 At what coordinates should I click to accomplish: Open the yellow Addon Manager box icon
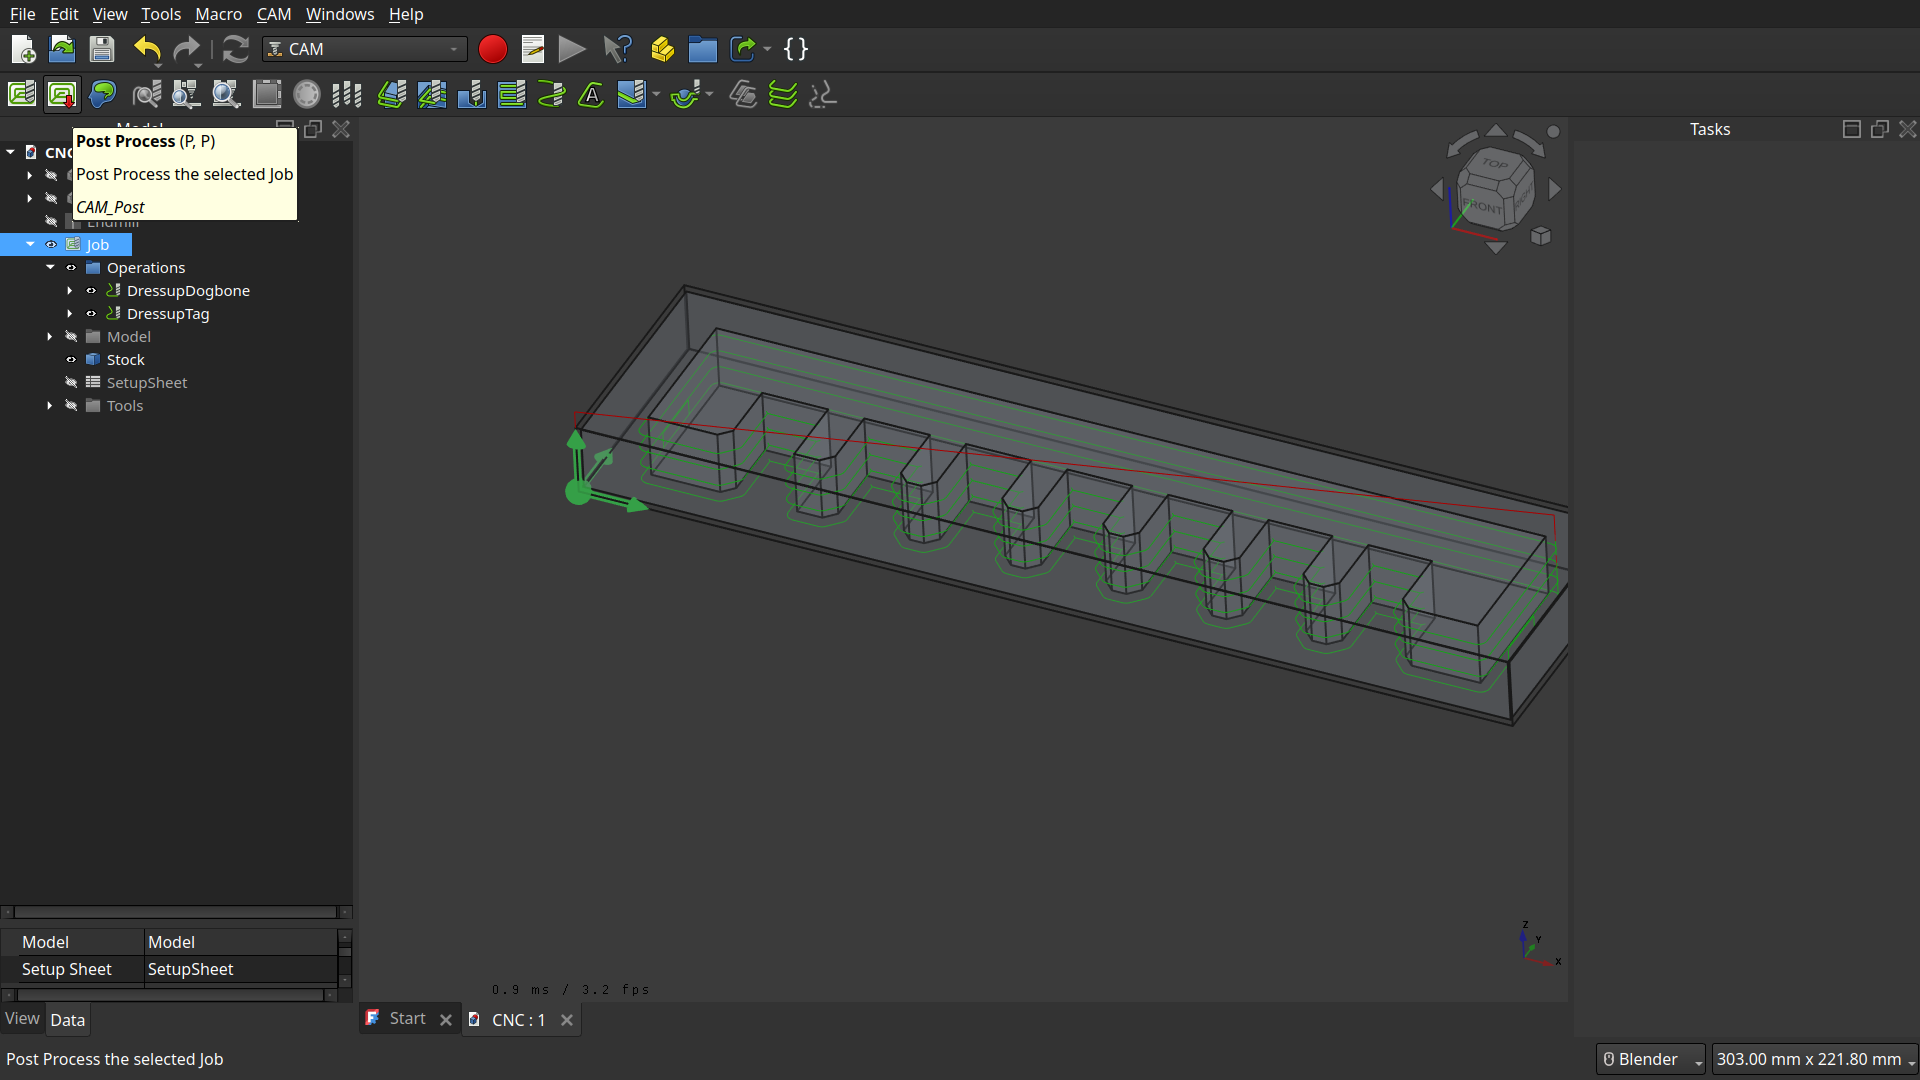[662, 49]
